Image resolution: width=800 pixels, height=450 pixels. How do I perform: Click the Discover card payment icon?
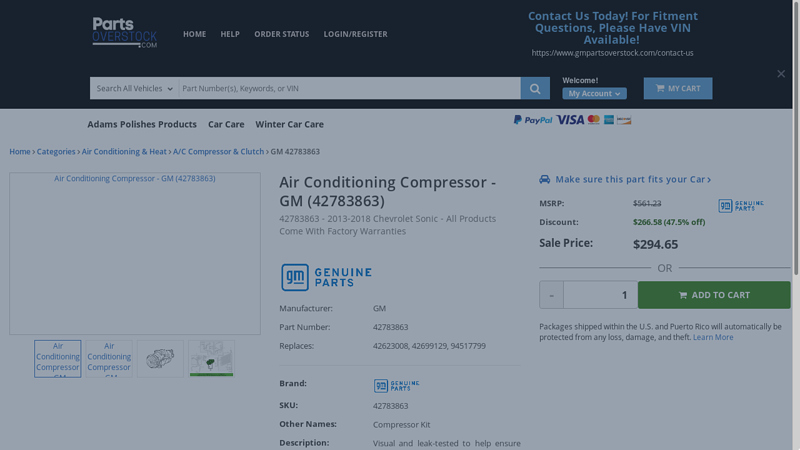point(624,120)
